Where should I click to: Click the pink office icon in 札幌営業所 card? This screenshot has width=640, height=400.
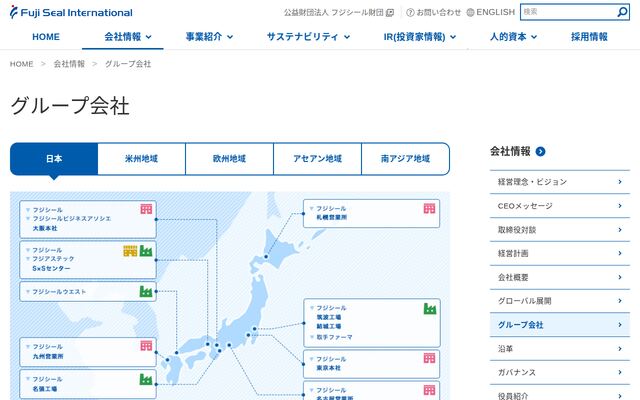tap(429, 209)
